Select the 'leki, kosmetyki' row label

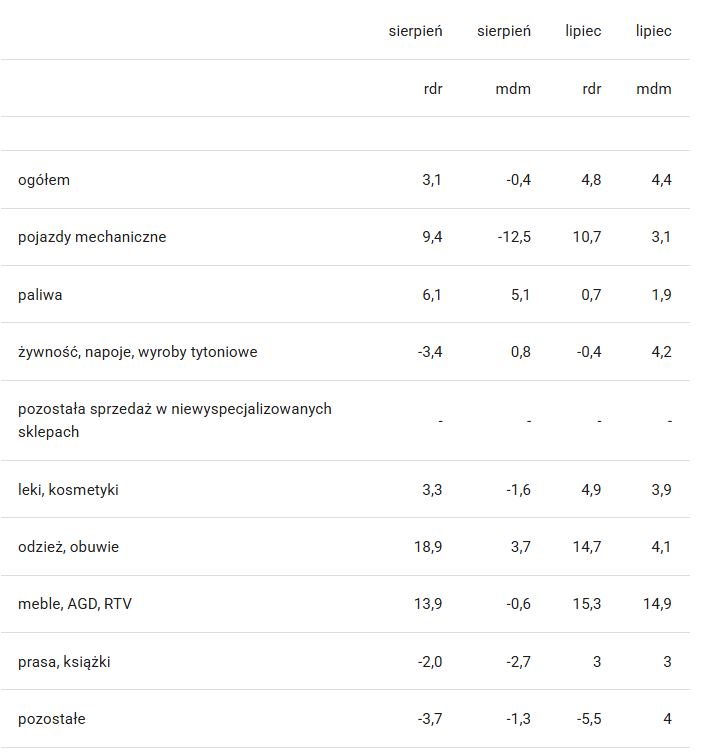(x=68, y=490)
